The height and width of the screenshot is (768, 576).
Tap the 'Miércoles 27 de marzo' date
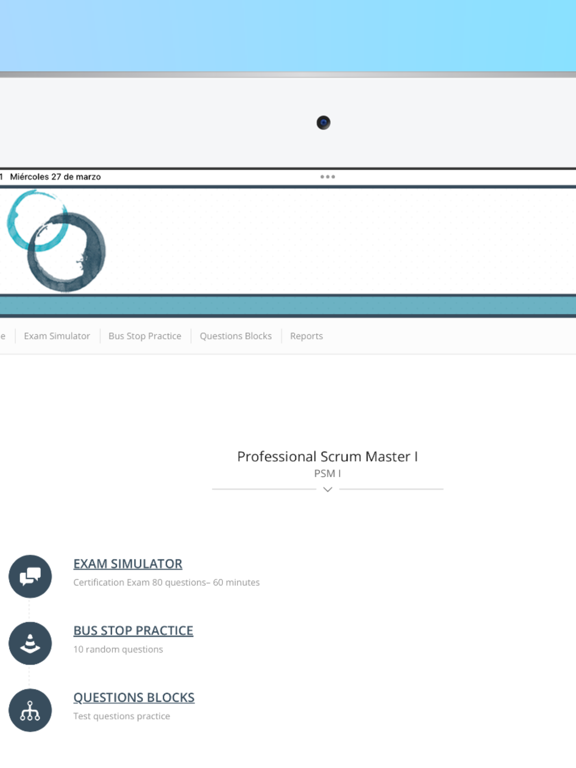(55, 177)
